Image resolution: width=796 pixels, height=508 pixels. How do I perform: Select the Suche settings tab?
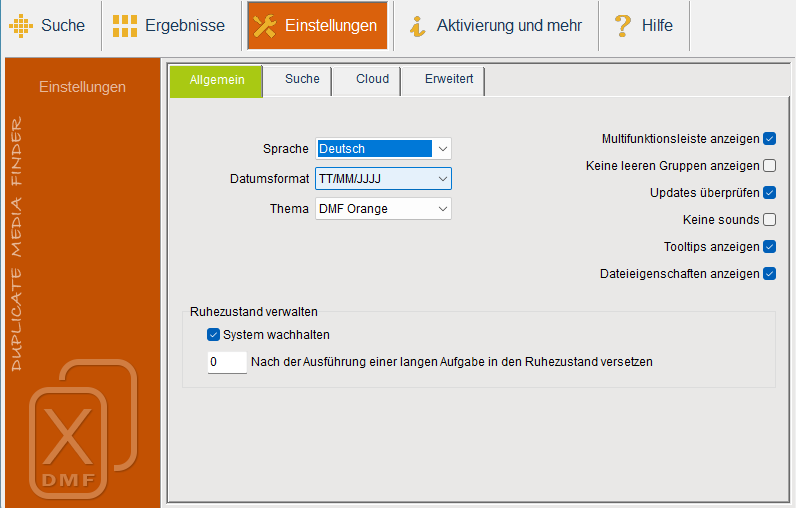pos(302,79)
